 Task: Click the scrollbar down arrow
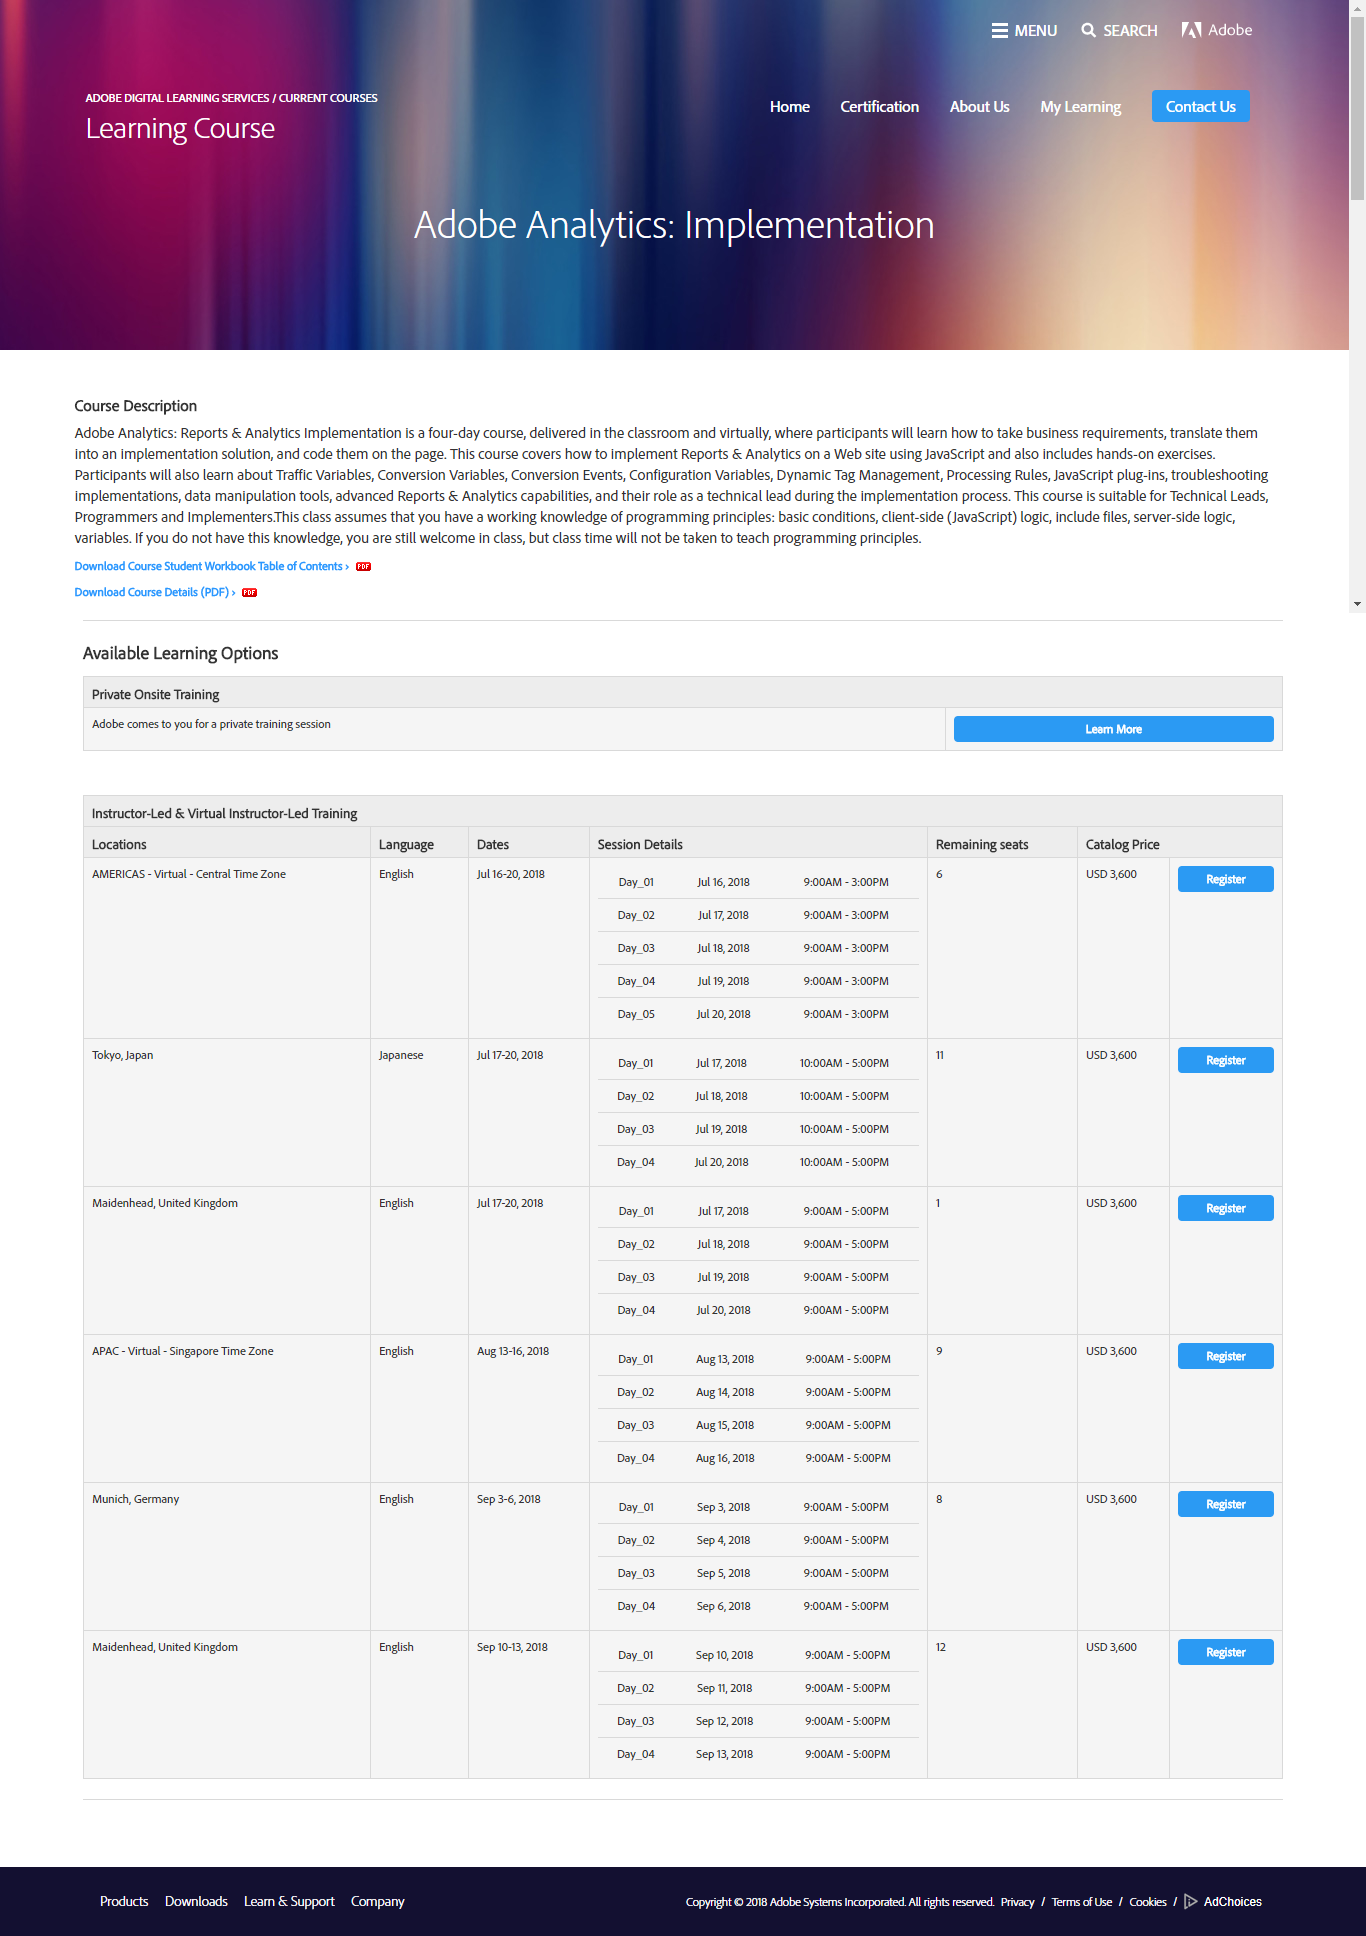(x=1357, y=604)
